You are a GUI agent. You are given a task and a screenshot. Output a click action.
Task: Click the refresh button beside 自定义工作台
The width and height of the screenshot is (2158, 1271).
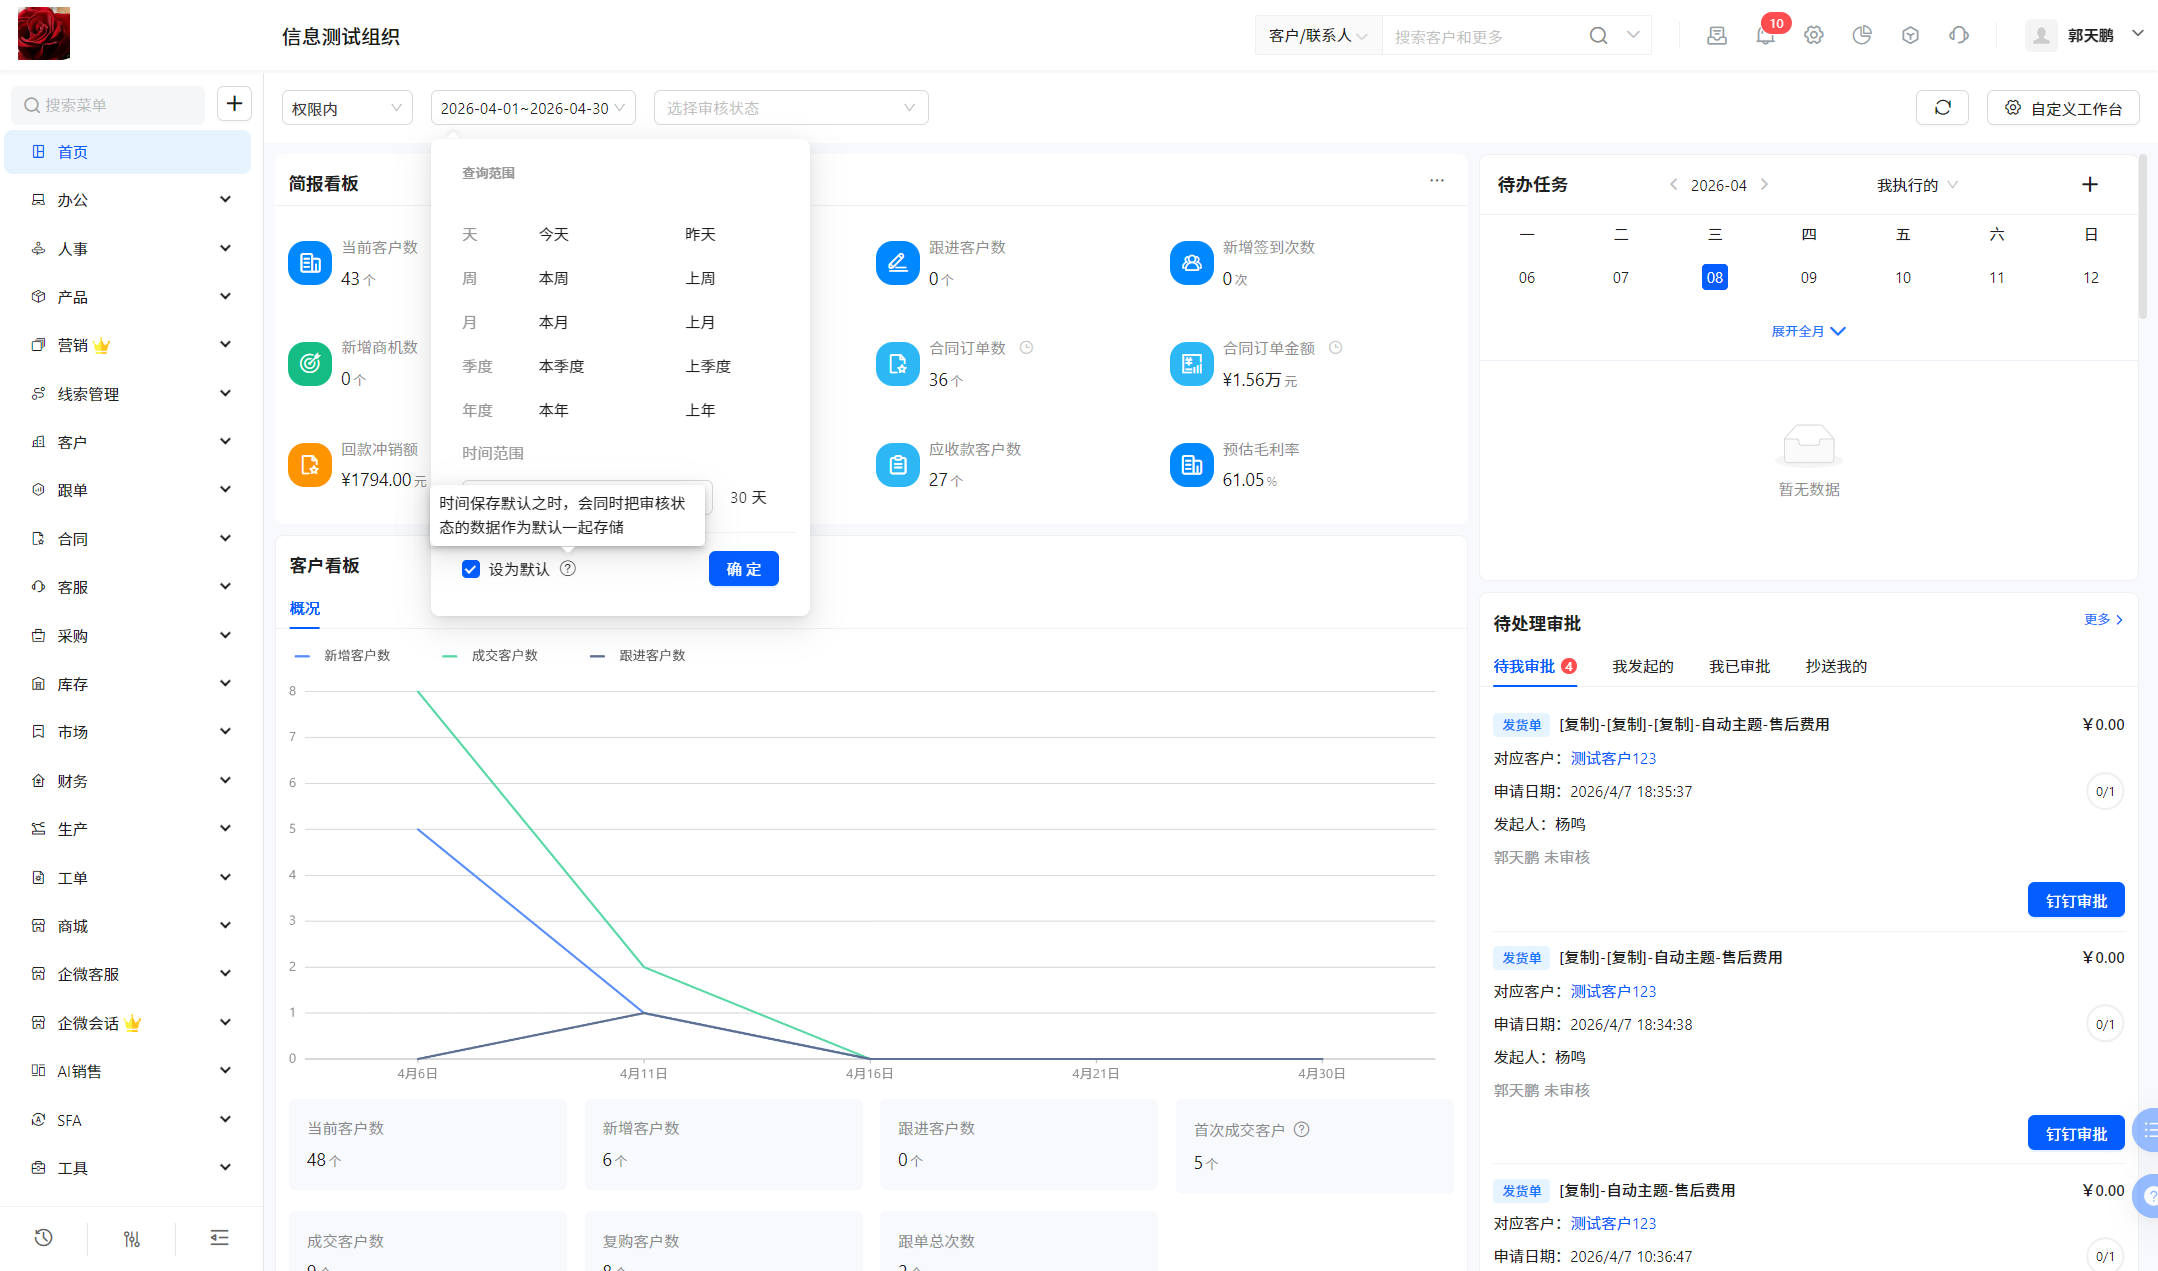click(x=1942, y=108)
